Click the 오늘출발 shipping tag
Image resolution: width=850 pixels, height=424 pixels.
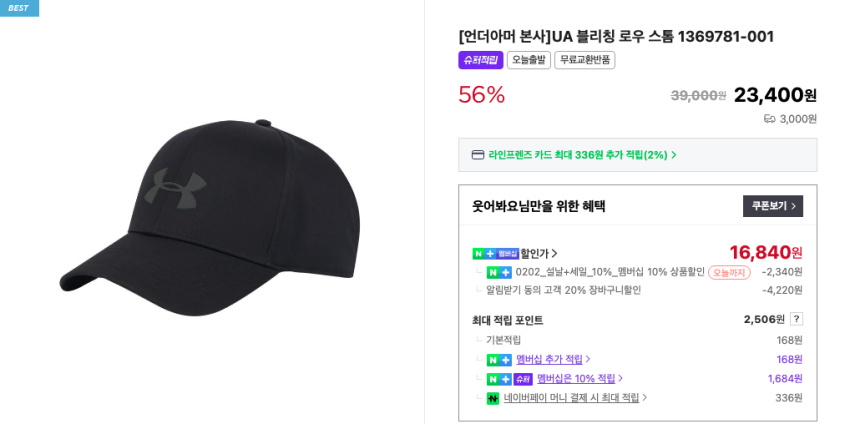(528, 60)
